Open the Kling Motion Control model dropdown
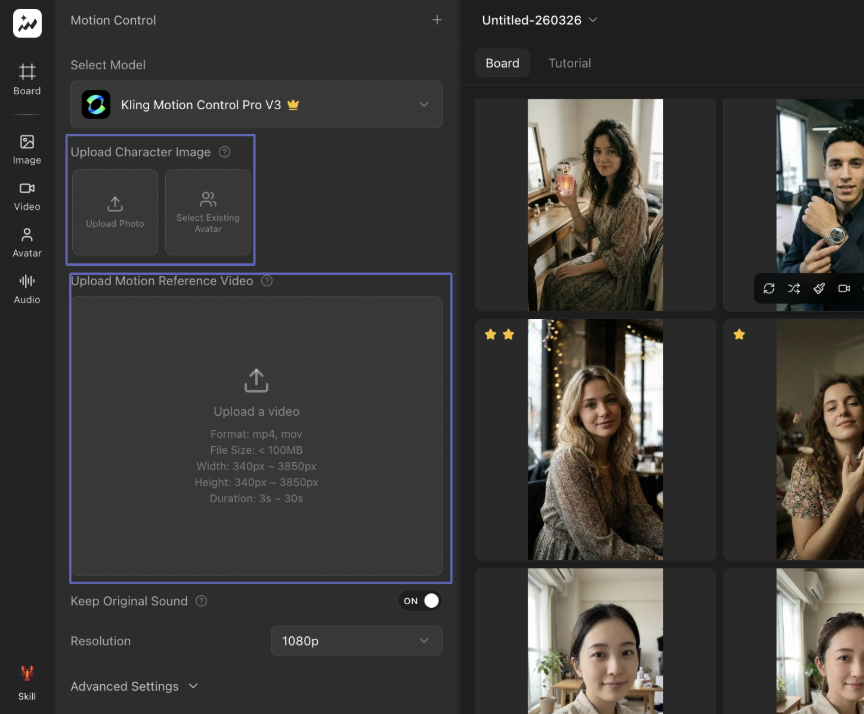This screenshot has height=714, width=864. tap(256, 104)
